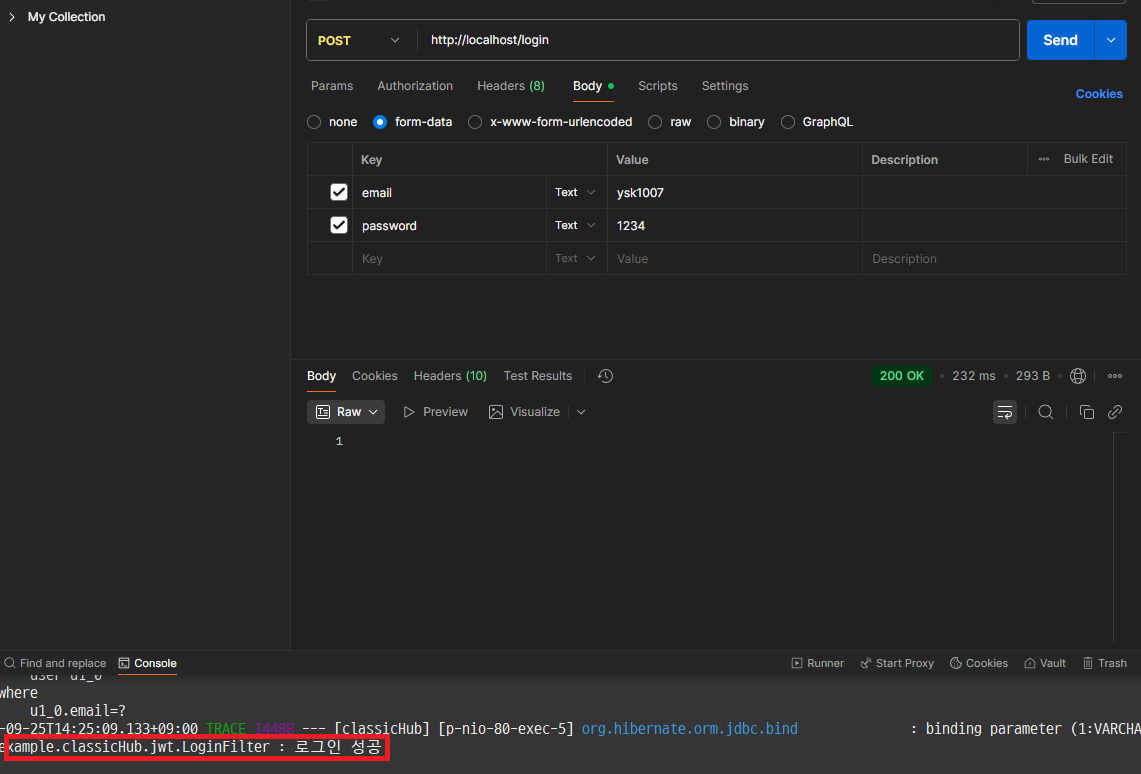The width and height of the screenshot is (1141, 774).
Task: Click the 232 ms response time
Action: [974, 376]
